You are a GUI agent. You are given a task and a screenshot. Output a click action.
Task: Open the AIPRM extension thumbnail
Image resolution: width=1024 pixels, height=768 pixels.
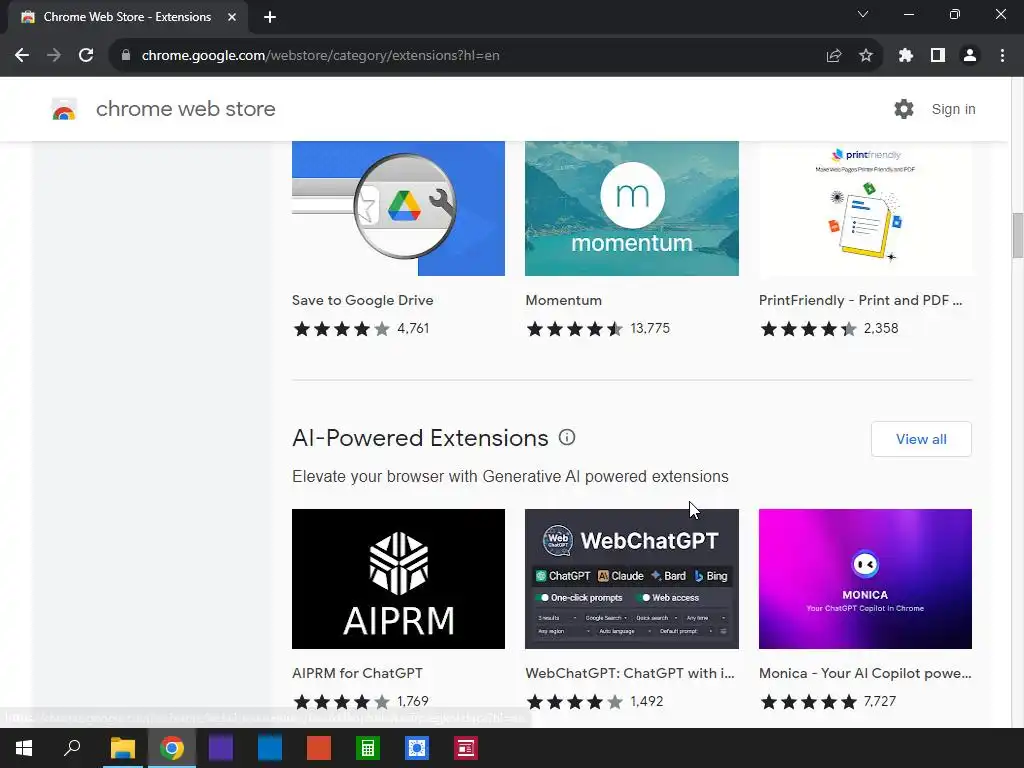(x=398, y=579)
